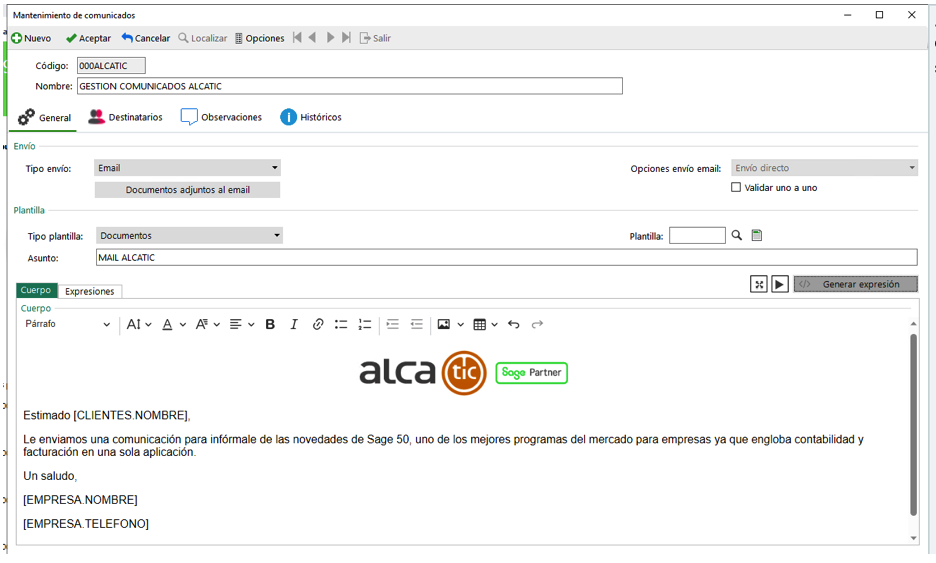Click the [CLIENTES.NOMBRE] text in body
The image size is (936, 563).
pos(132,415)
